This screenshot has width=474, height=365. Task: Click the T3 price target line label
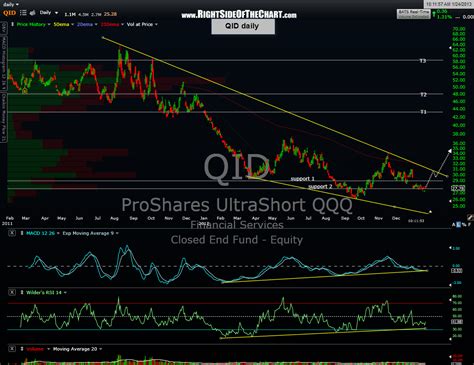pos(423,61)
